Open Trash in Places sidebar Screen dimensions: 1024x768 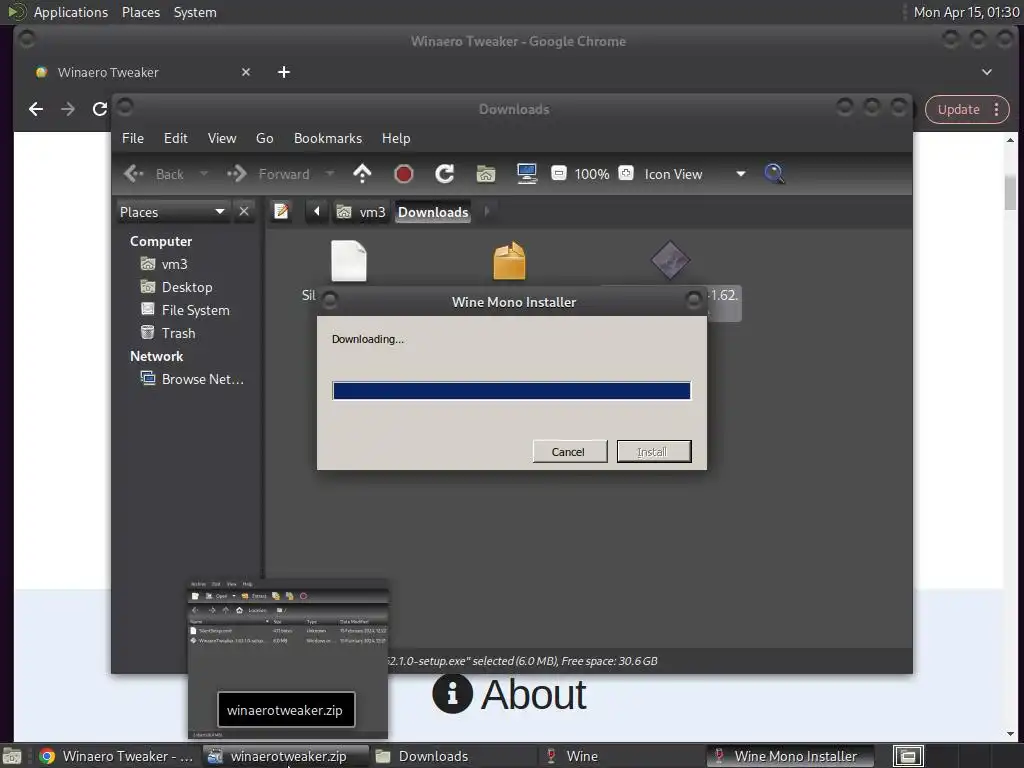coord(178,333)
